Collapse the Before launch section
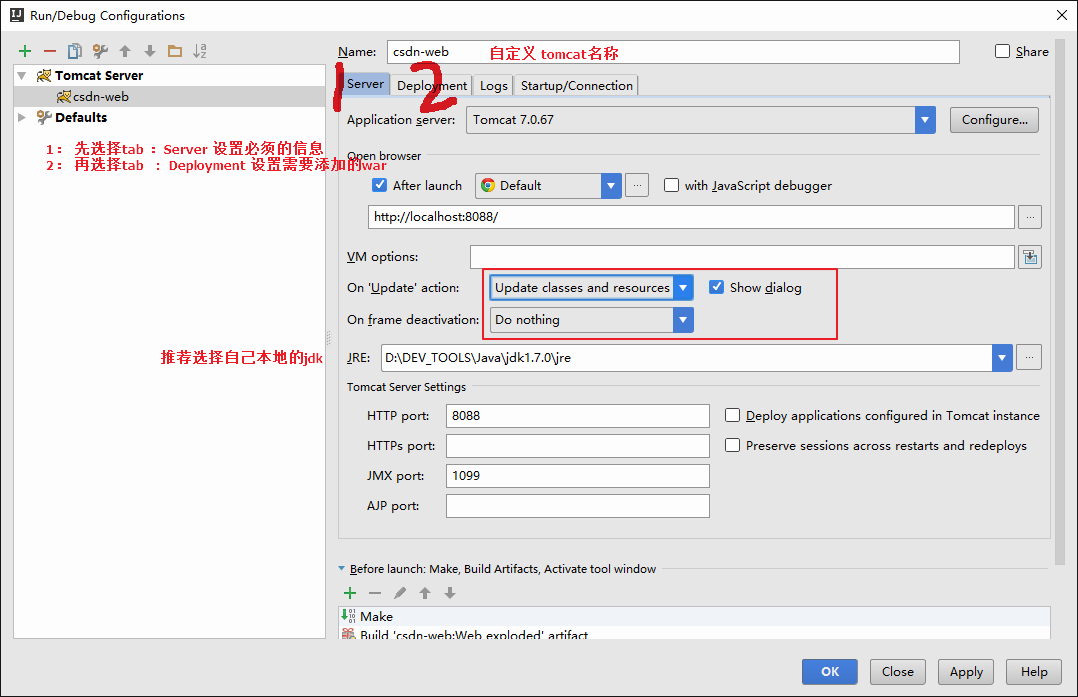 click(342, 568)
